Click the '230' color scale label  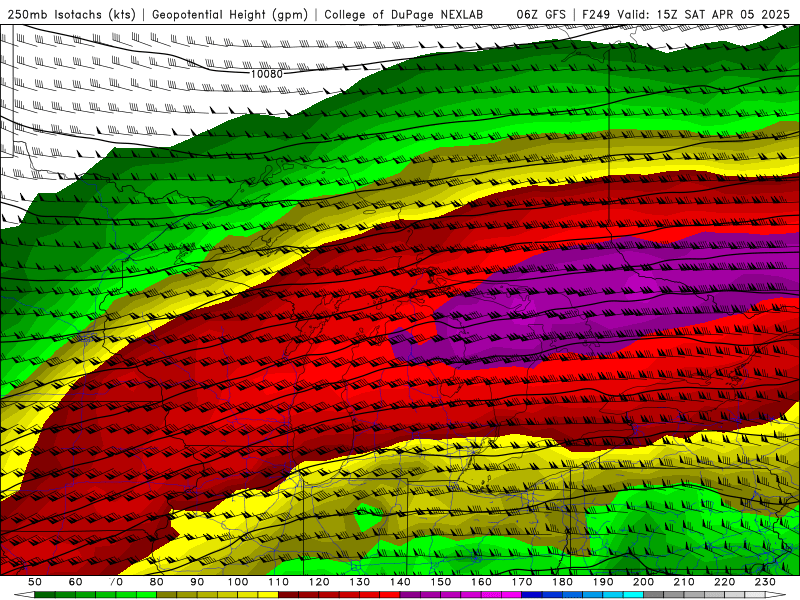(765, 582)
